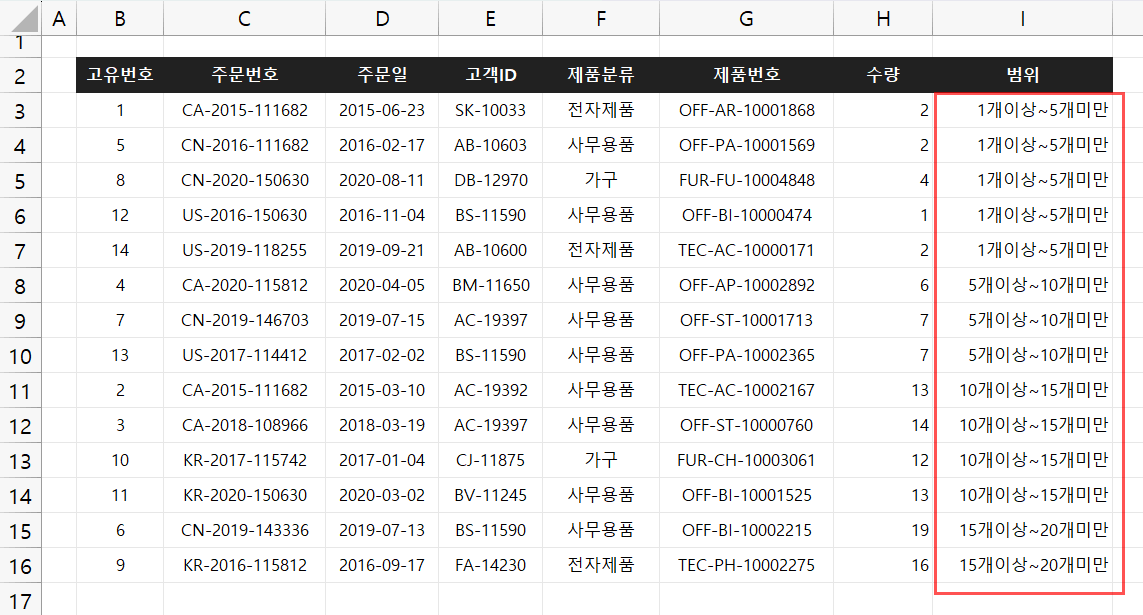
Task: Select quantity cell with value 4
Action: click(883, 181)
